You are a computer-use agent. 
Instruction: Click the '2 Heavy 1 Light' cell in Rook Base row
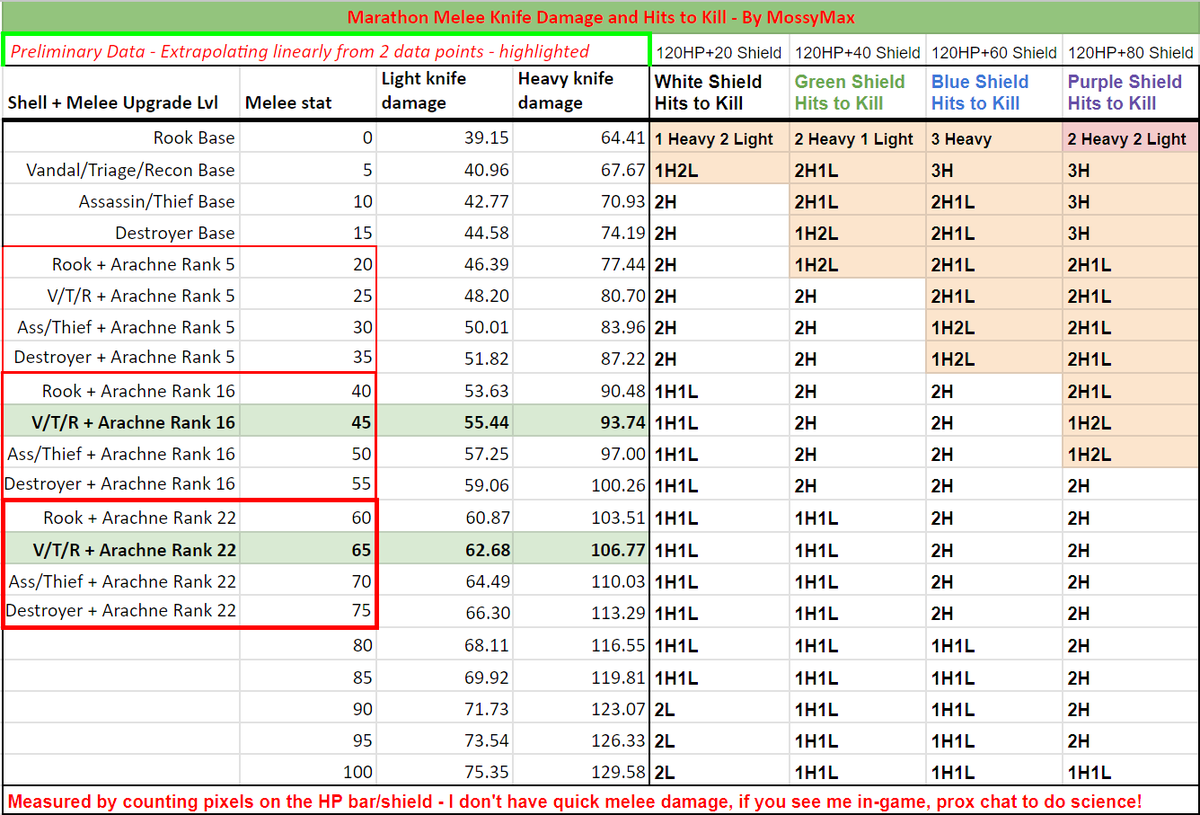858,139
